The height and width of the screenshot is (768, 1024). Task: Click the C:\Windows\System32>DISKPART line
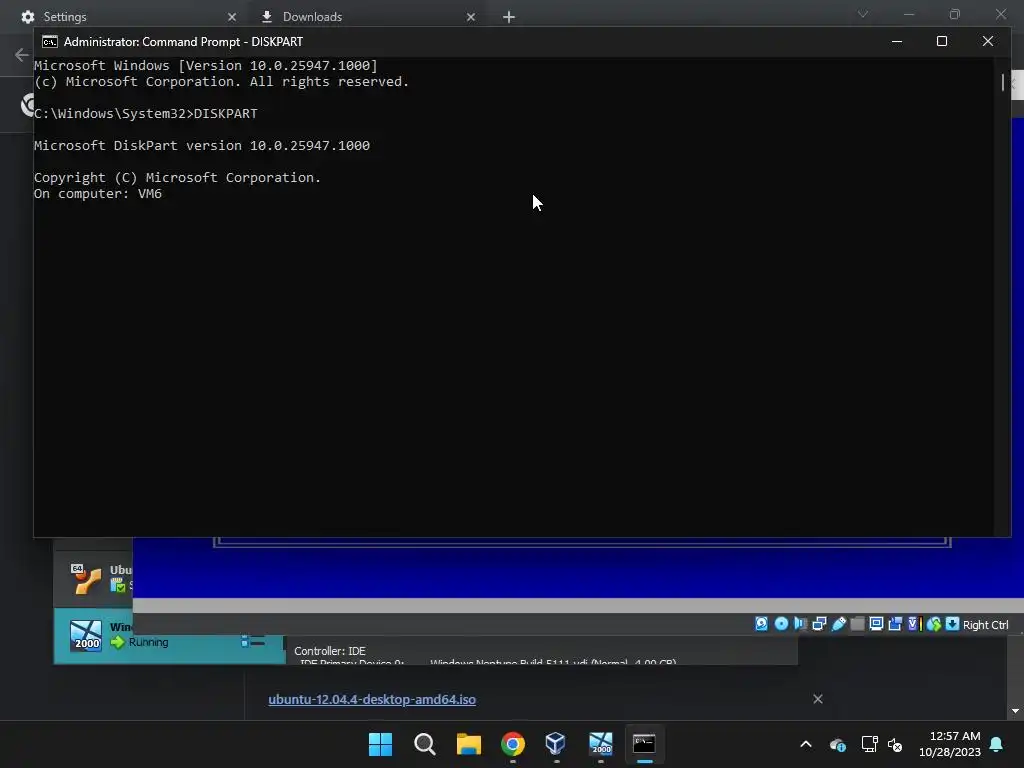[146, 114]
